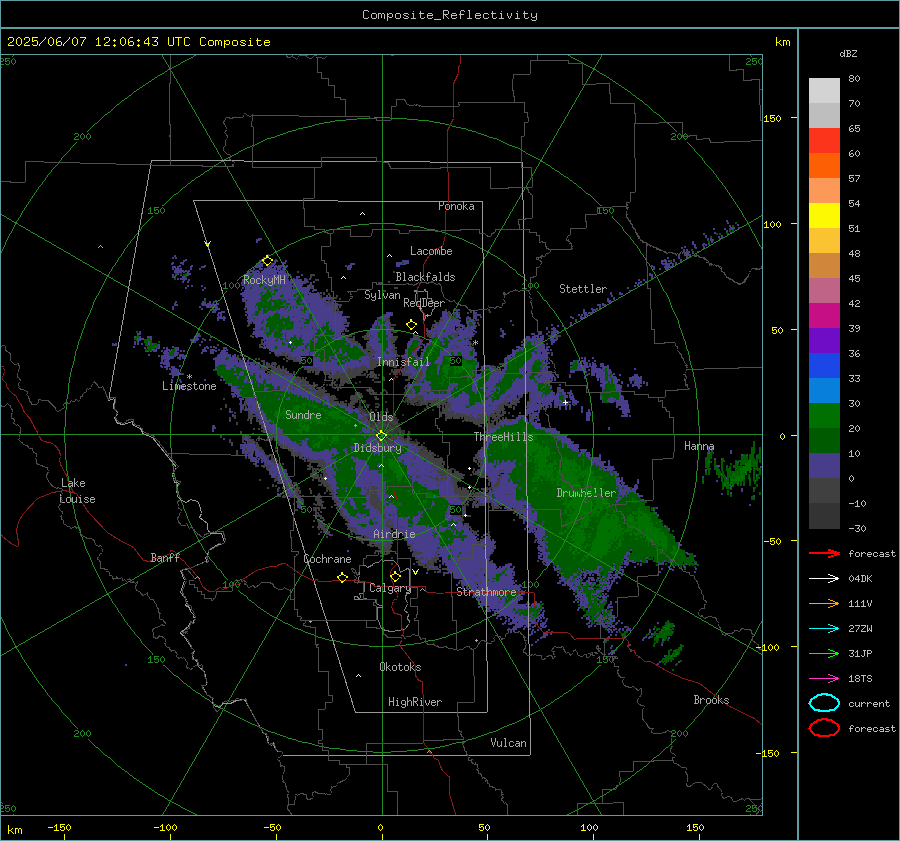
Task: Click the Cochrane label
Action: point(327,559)
